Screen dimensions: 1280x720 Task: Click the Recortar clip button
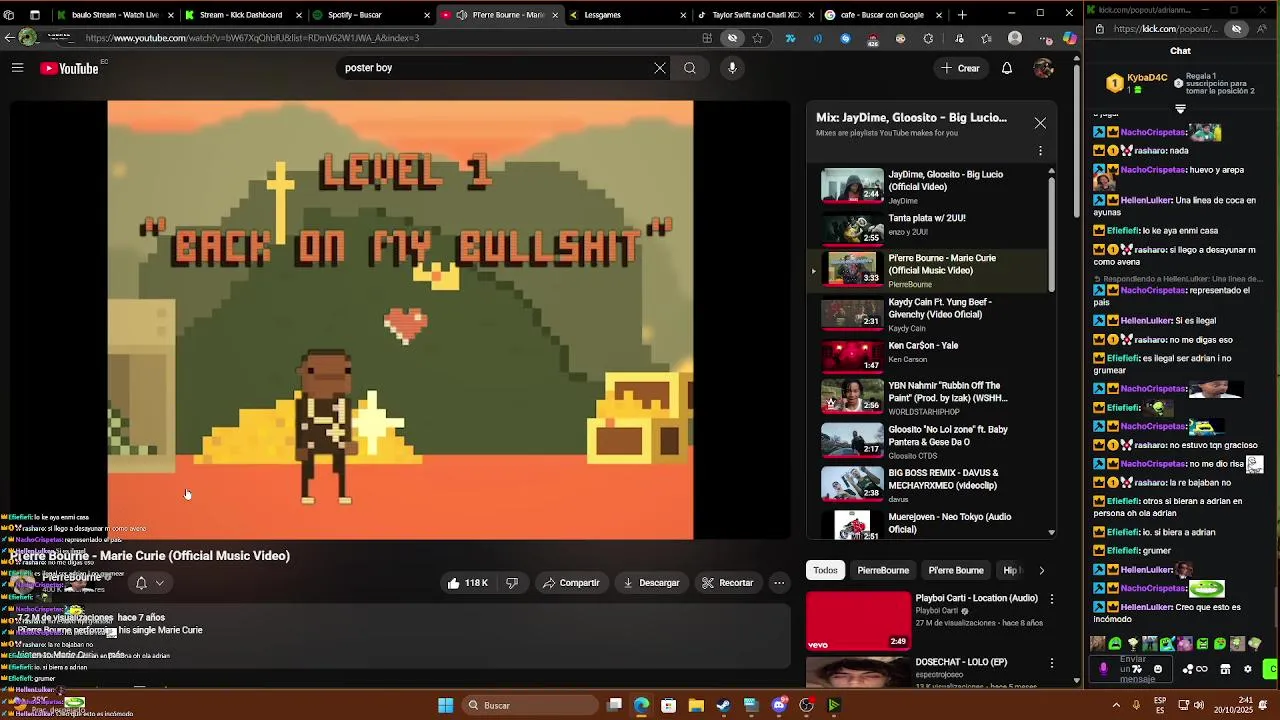(728, 583)
